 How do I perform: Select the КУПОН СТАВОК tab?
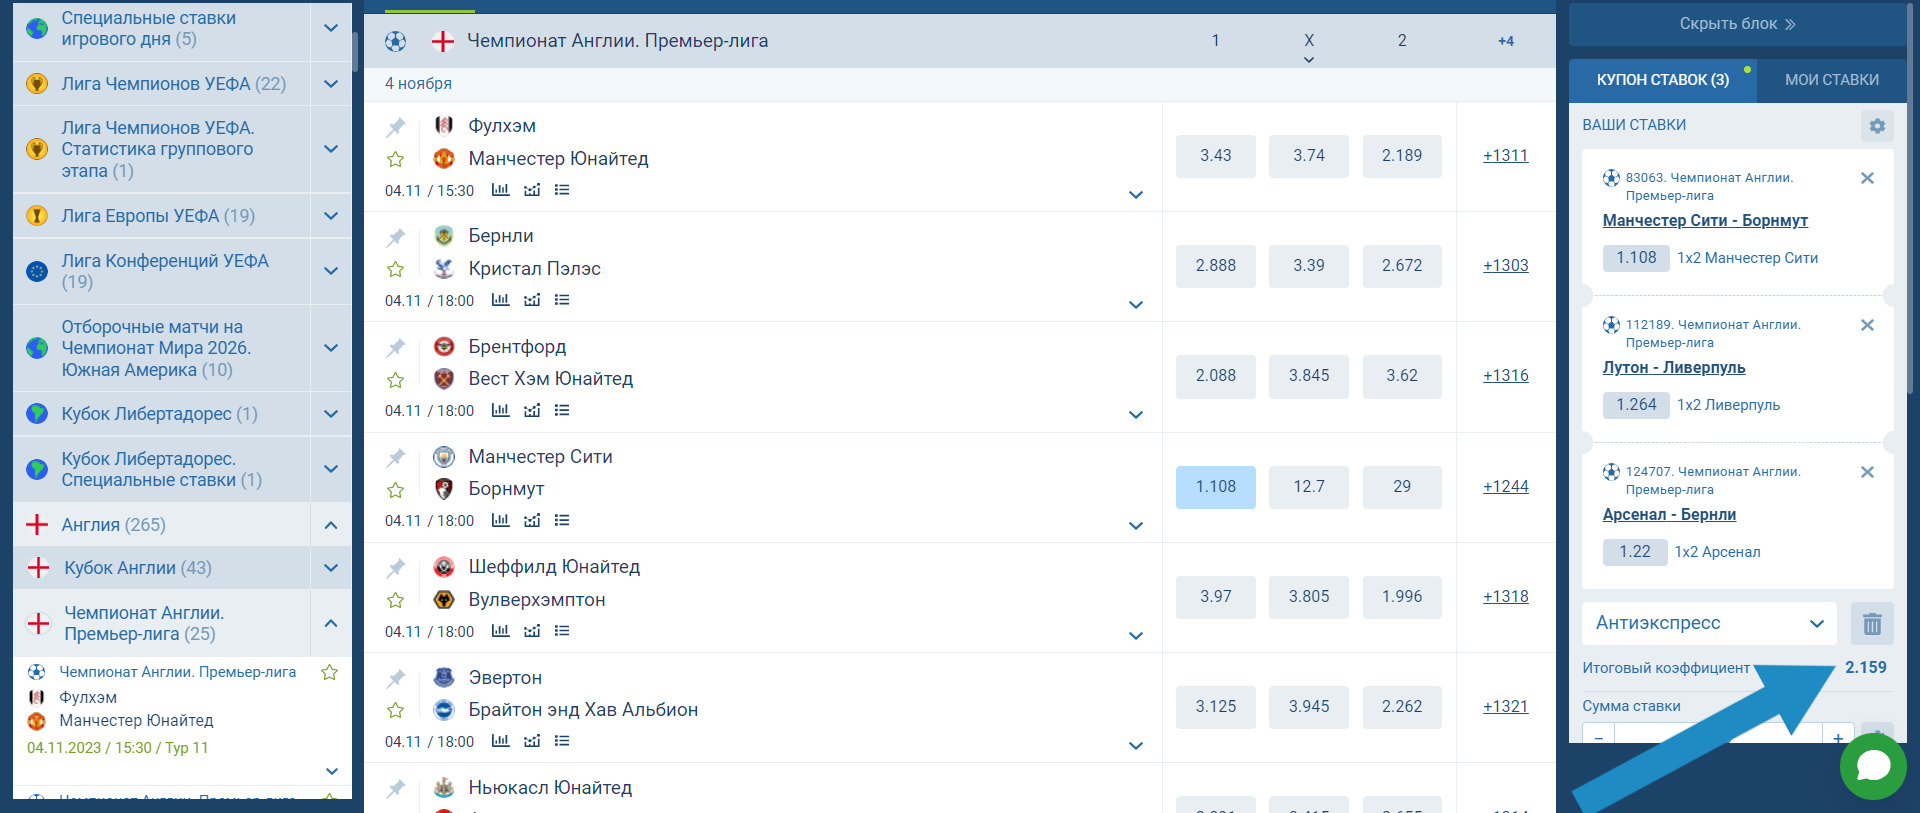click(1662, 80)
